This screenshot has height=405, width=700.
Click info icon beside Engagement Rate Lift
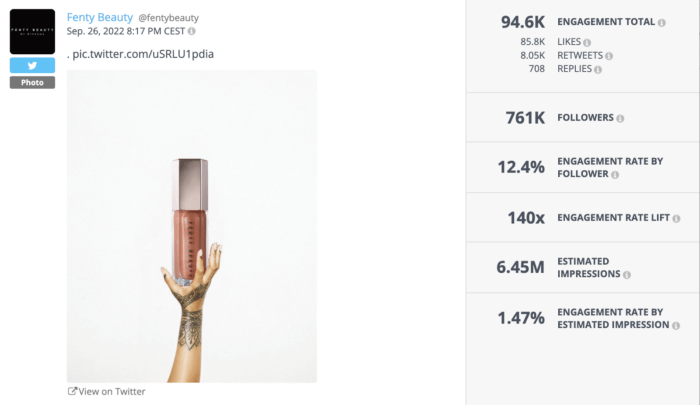[676, 218]
